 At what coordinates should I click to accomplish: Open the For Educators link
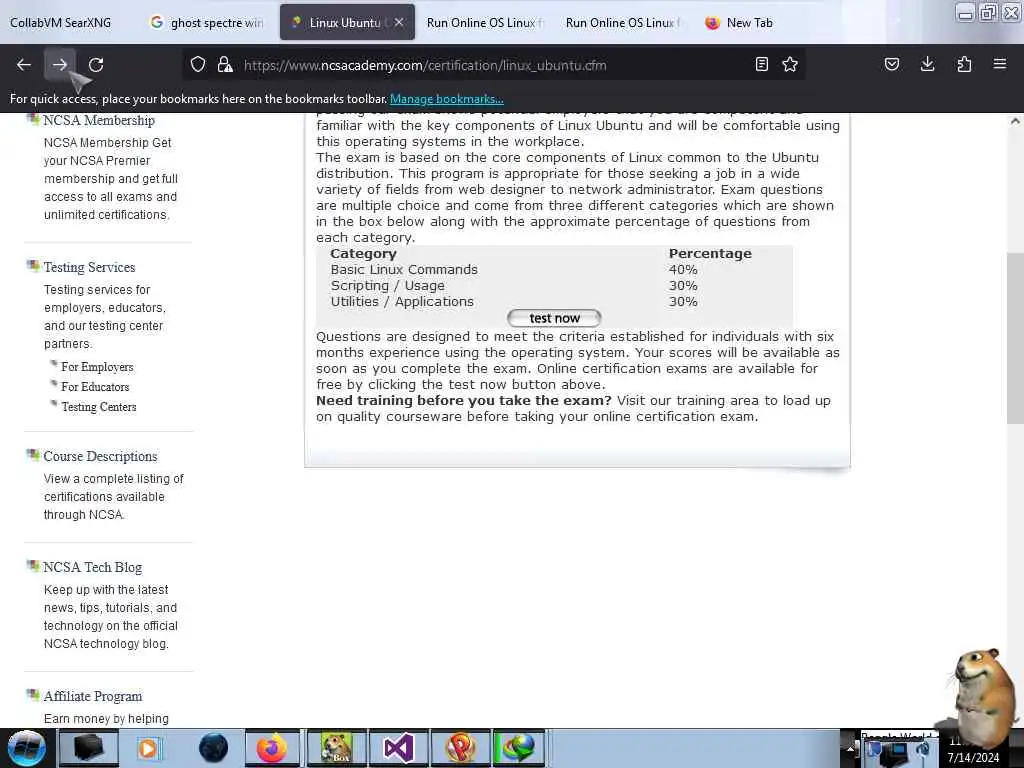[95, 387]
